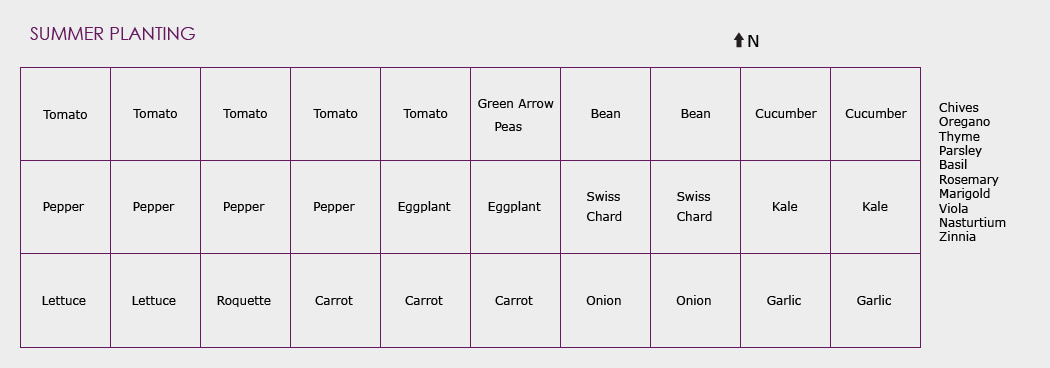
Task: Select the first Eggplant cell
Action: tap(425, 207)
